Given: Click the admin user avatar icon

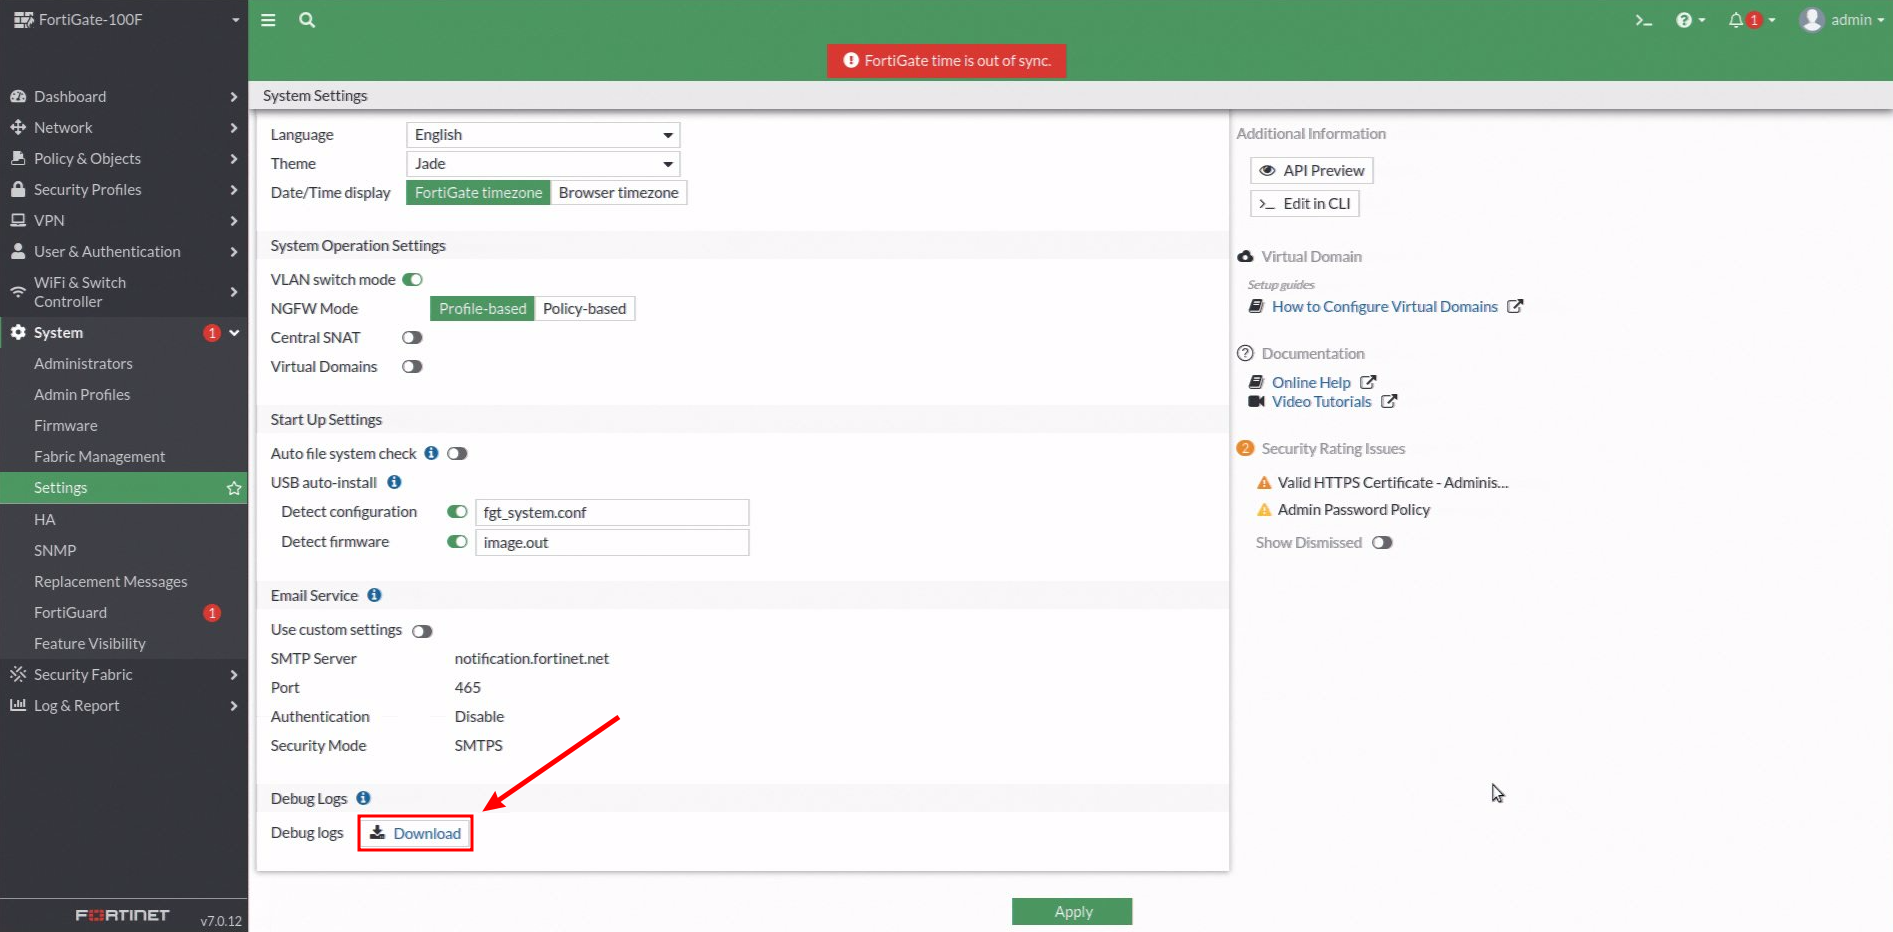Looking at the screenshot, I should (x=1811, y=20).
